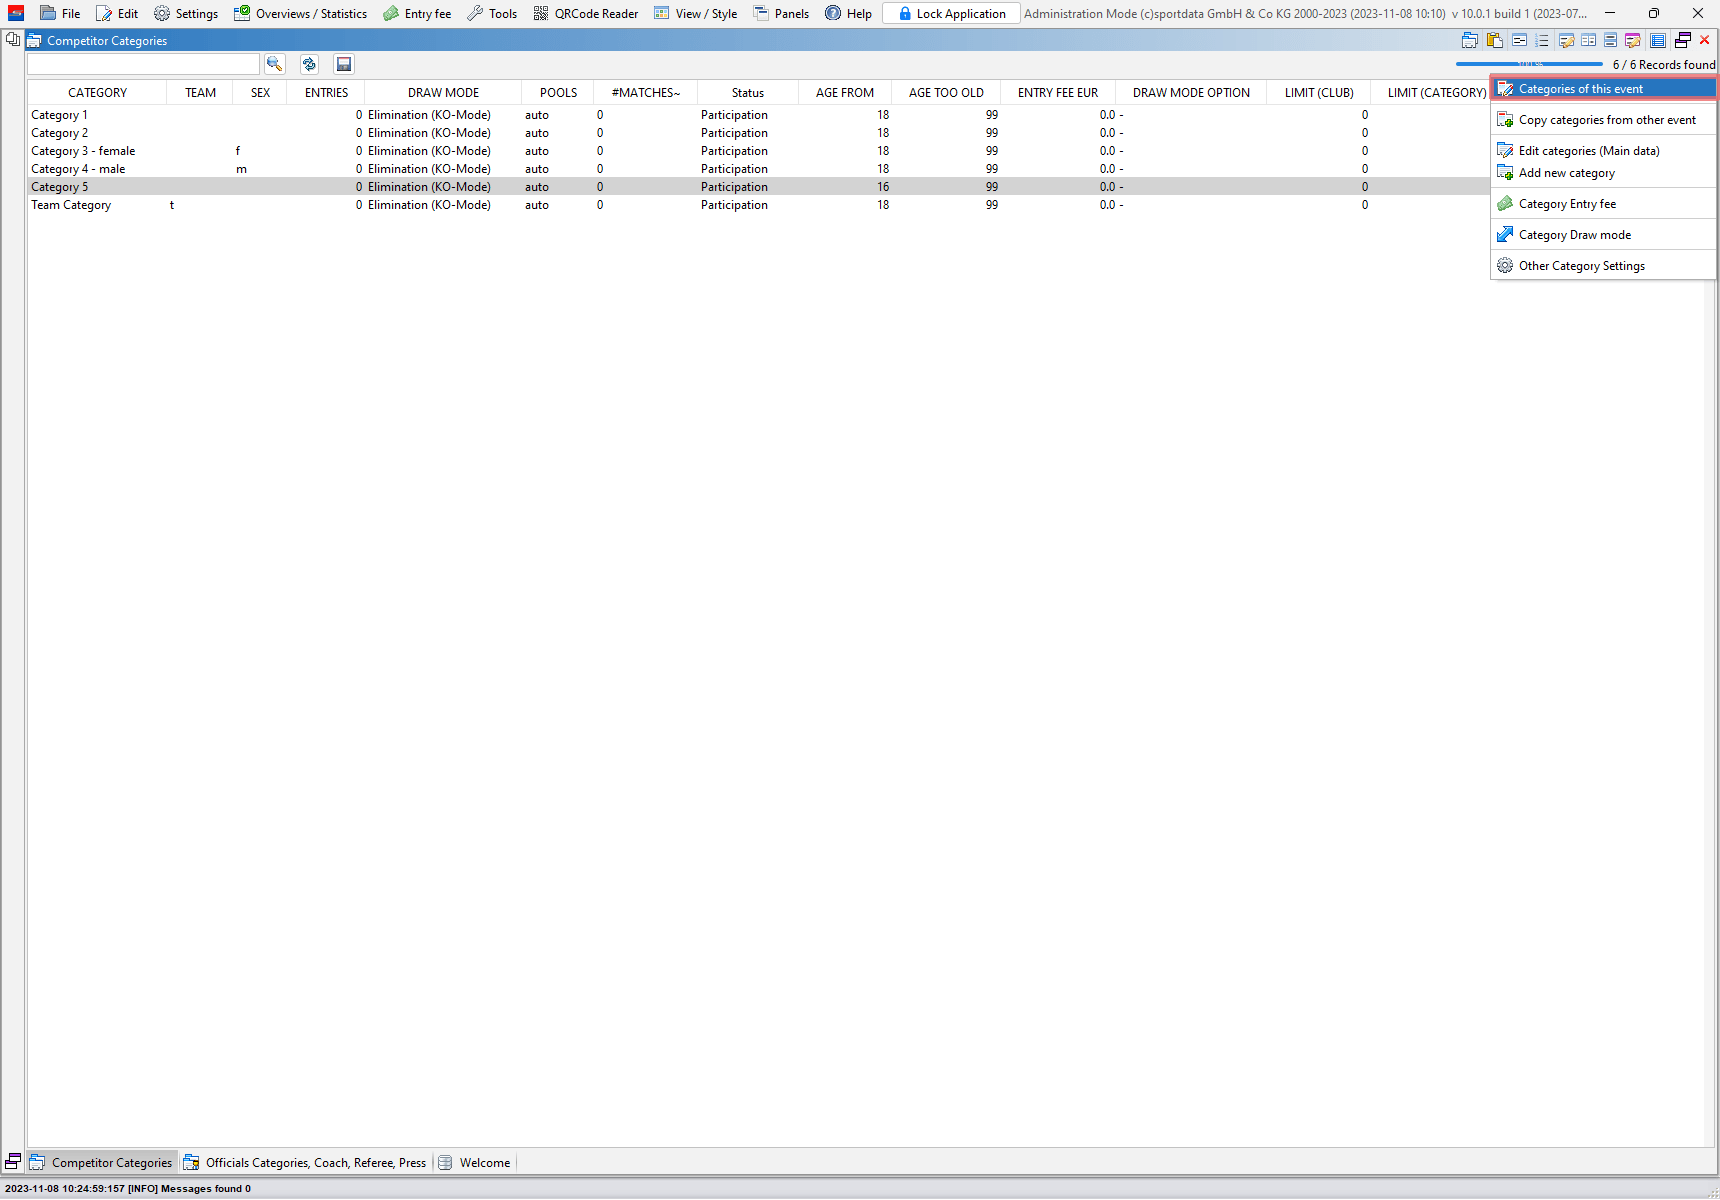Click the search input field
The image size is (1720, 1200).
(x=143, y=64)
